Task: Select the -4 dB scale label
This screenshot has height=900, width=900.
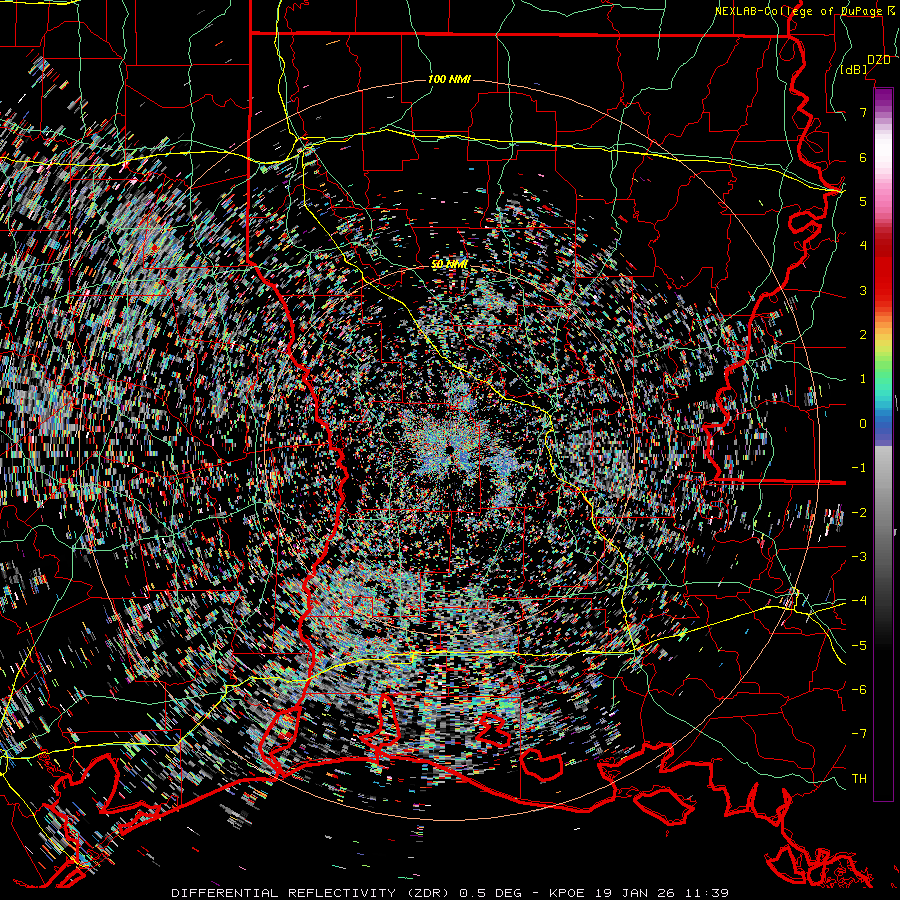Action: tap(859, 600)
